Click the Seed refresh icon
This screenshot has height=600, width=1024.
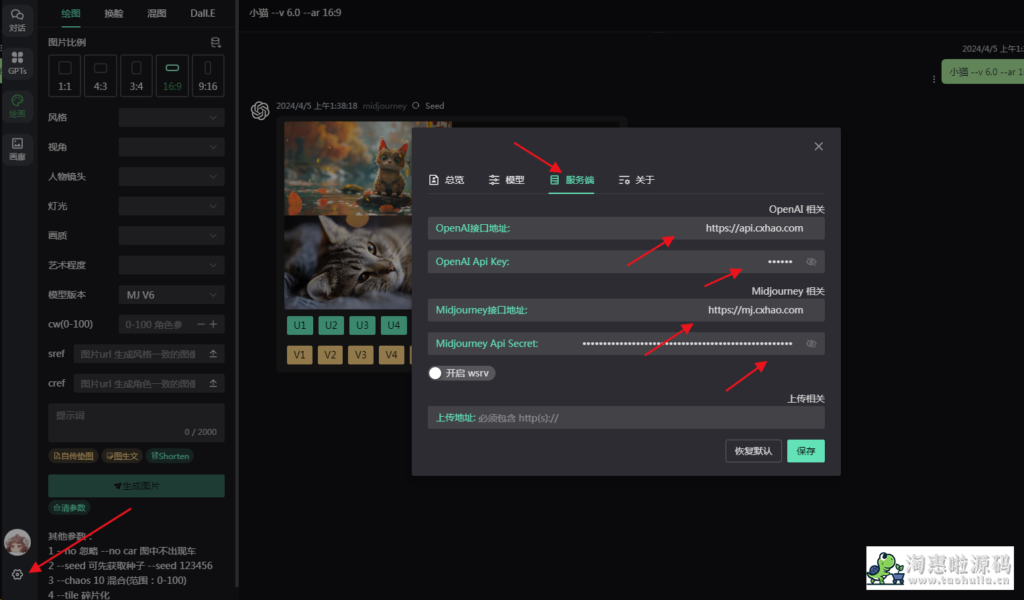(x=415, y=106)
